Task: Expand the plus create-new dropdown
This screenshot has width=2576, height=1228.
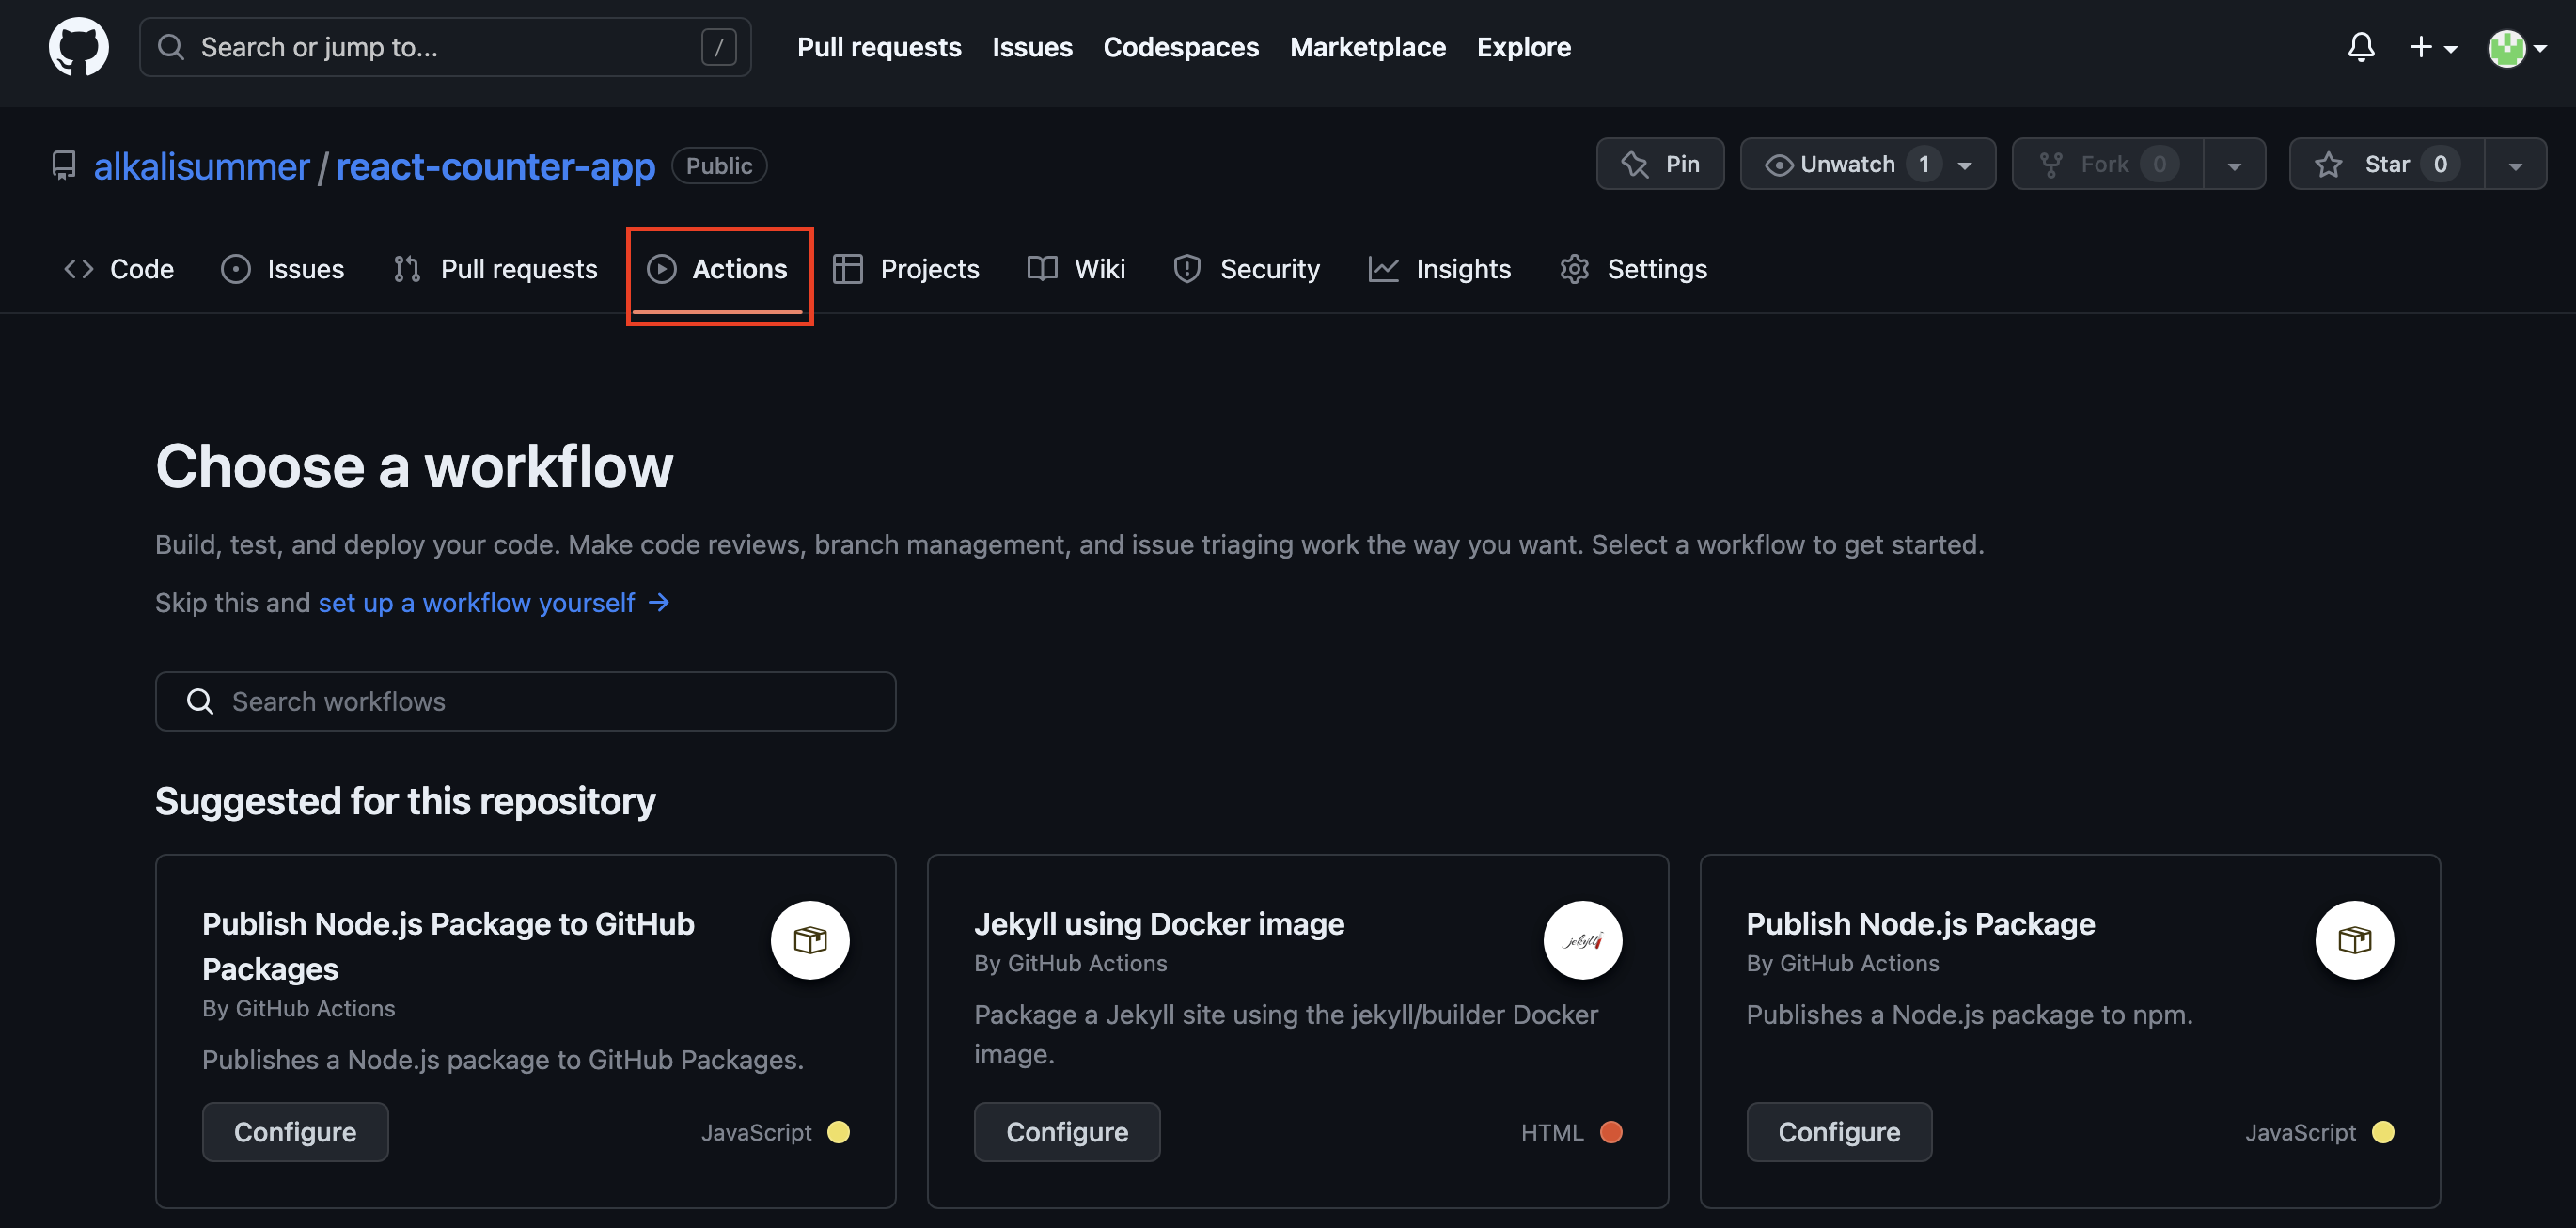Action: point(2432,47)
